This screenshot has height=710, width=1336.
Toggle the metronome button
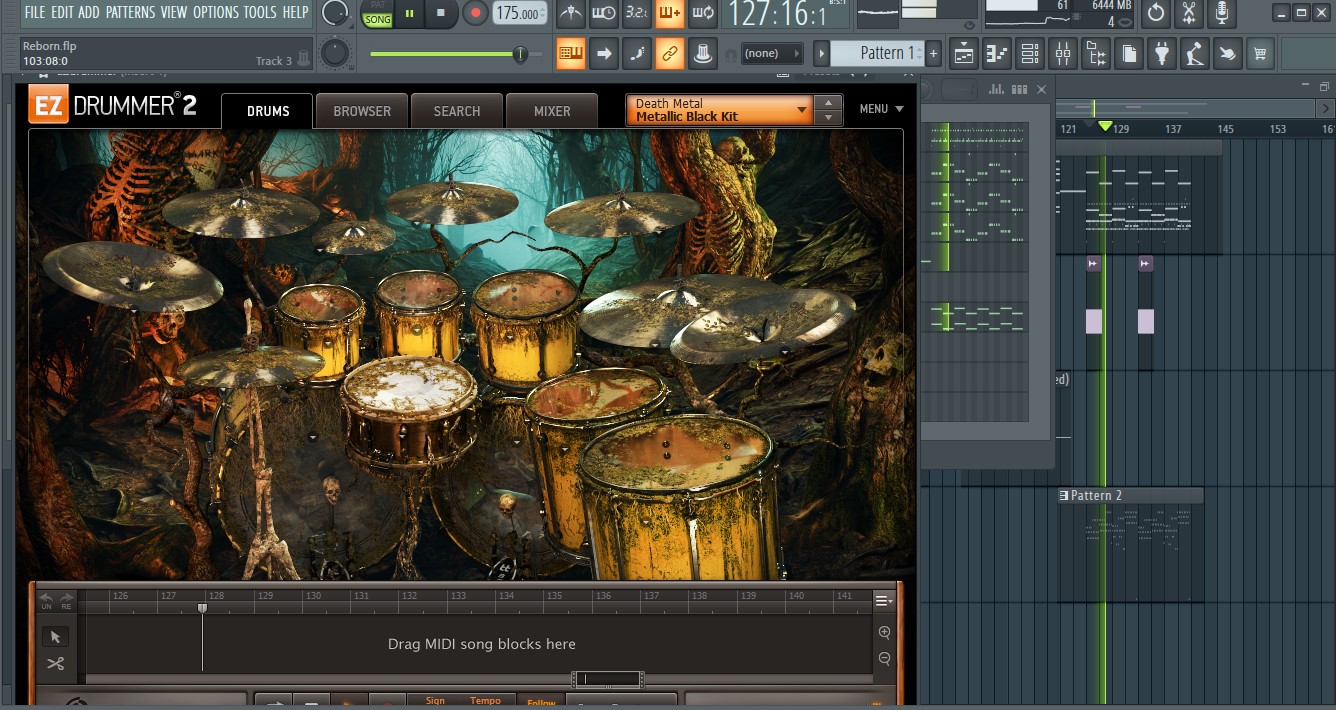[570, 13]
